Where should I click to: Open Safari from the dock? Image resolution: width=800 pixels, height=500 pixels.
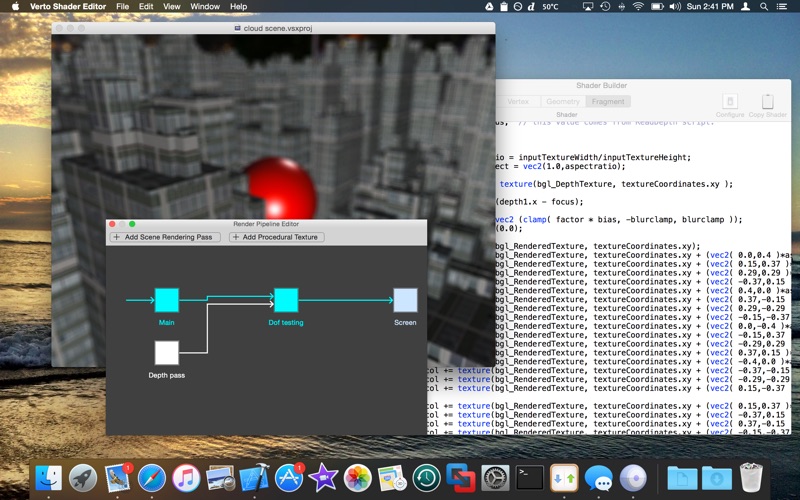point(152,478)
